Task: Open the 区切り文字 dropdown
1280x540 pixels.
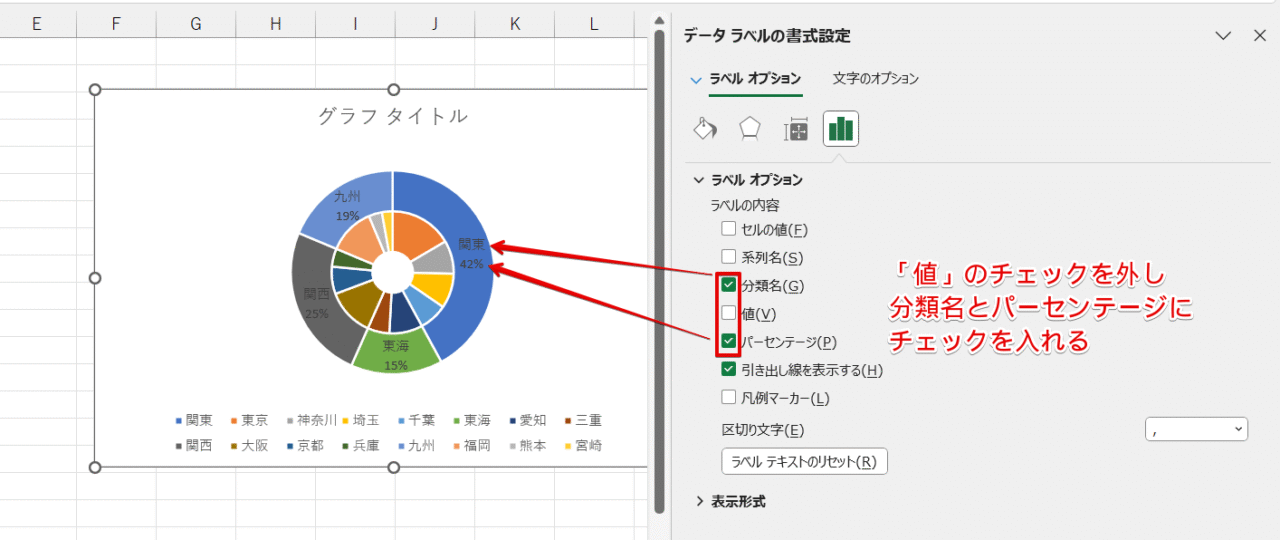Action: coord(1196,429)
